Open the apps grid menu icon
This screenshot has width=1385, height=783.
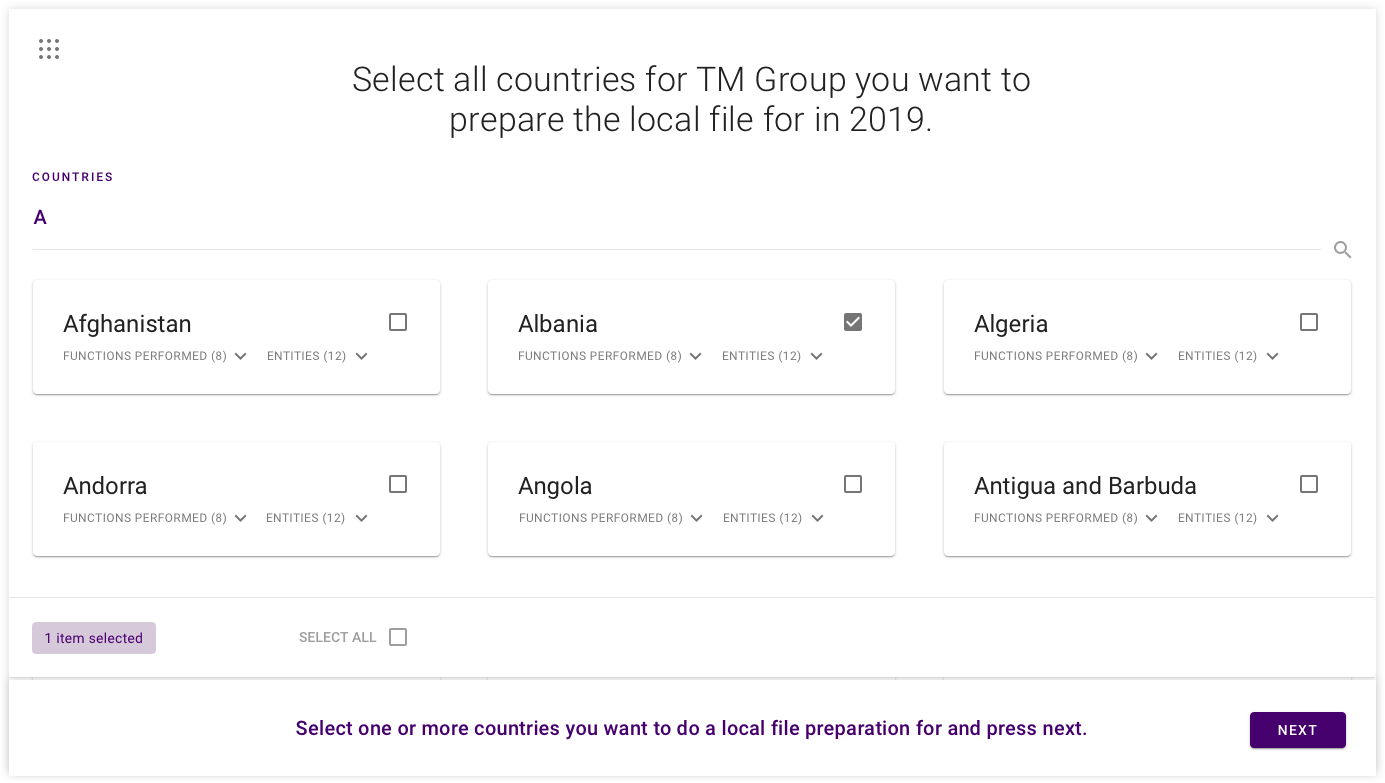[49, 49]
